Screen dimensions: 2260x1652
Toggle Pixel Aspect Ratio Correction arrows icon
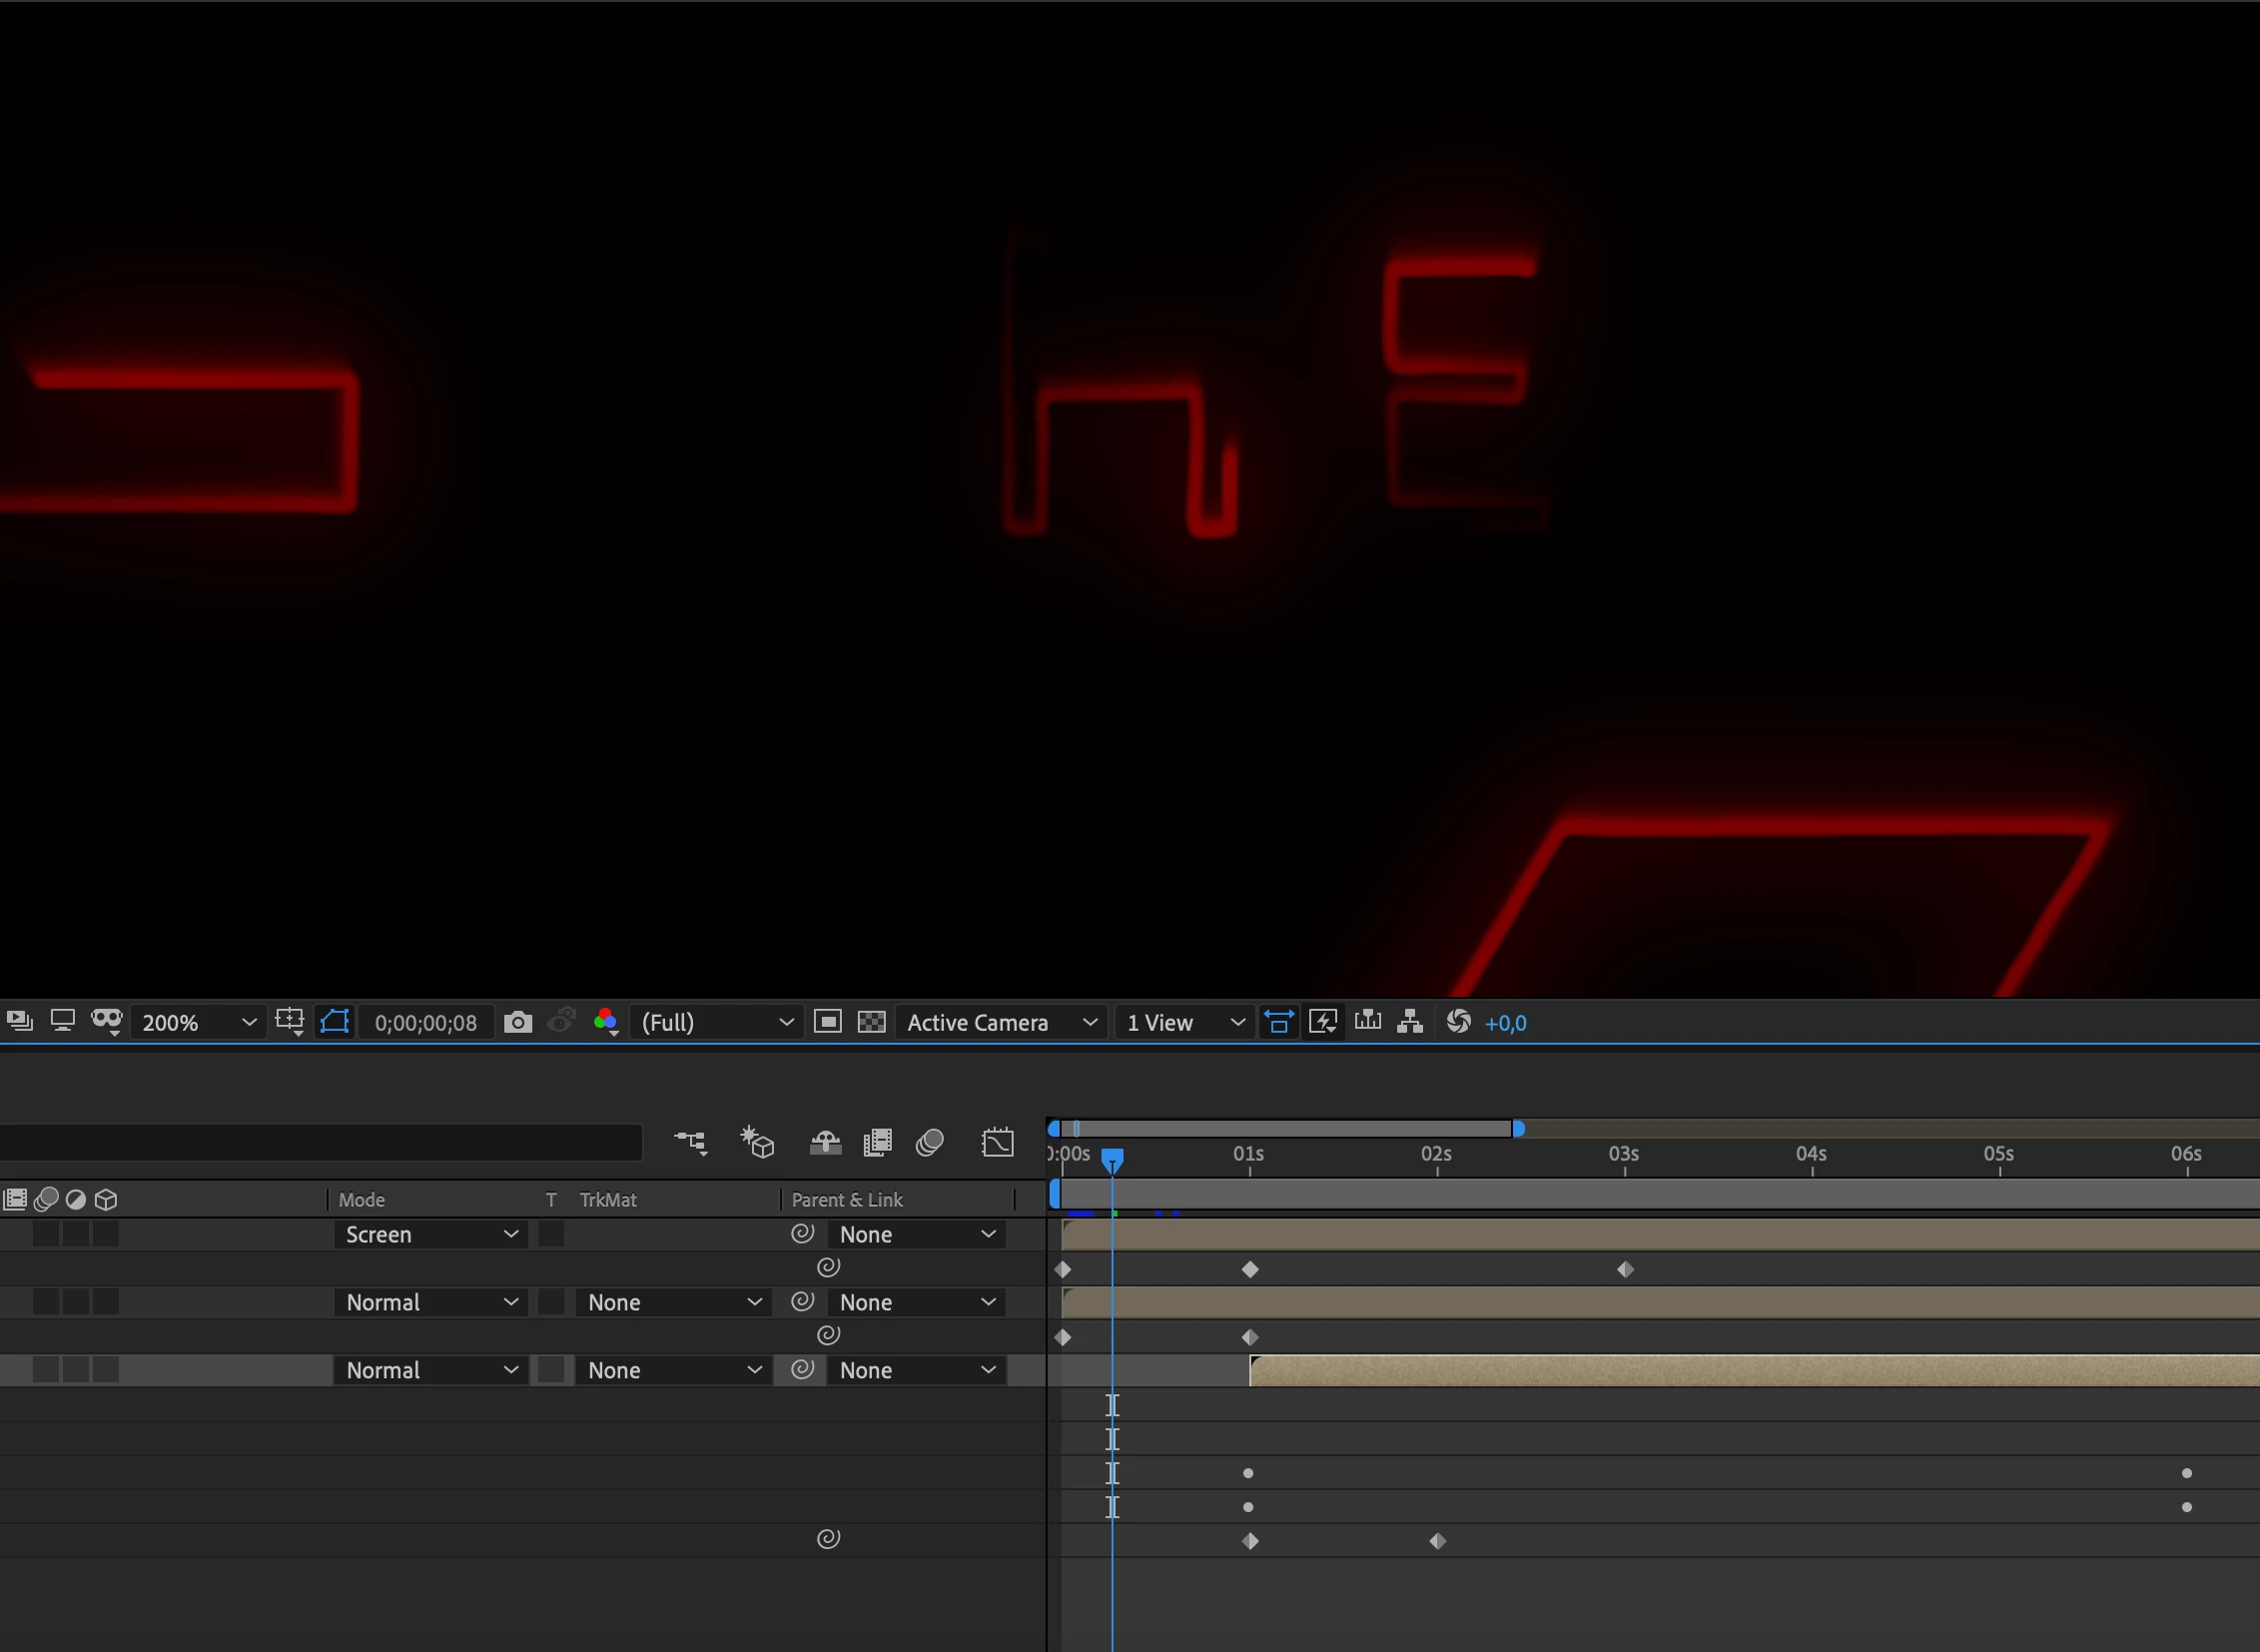pyautogui.click(x=1278, y=1022)
